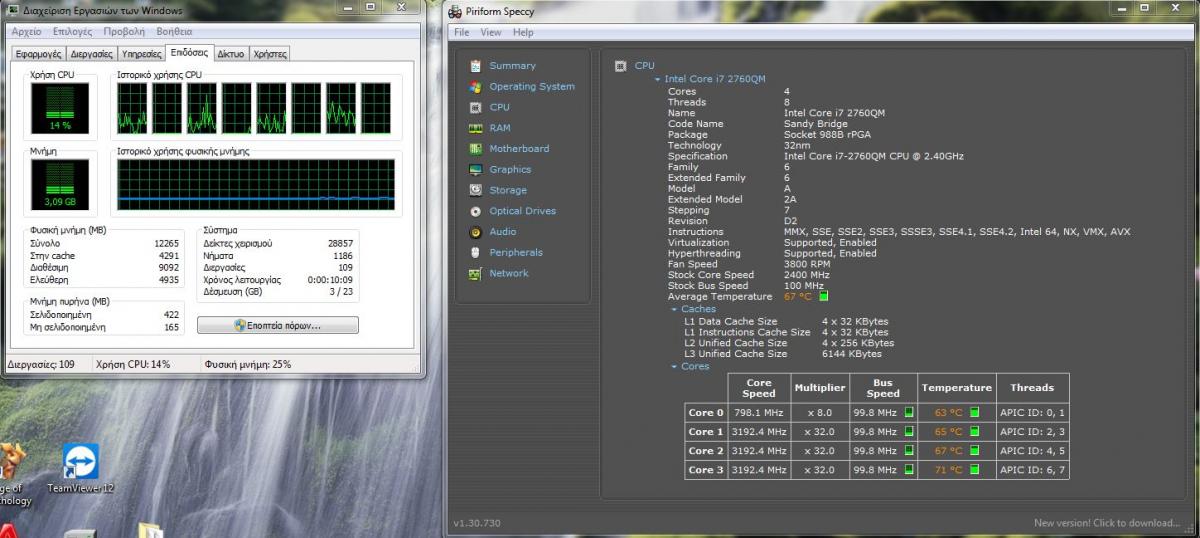Click the Motherboard link in Speccy sidebar
Screen dimensions: 1200x538
point(519,149)
